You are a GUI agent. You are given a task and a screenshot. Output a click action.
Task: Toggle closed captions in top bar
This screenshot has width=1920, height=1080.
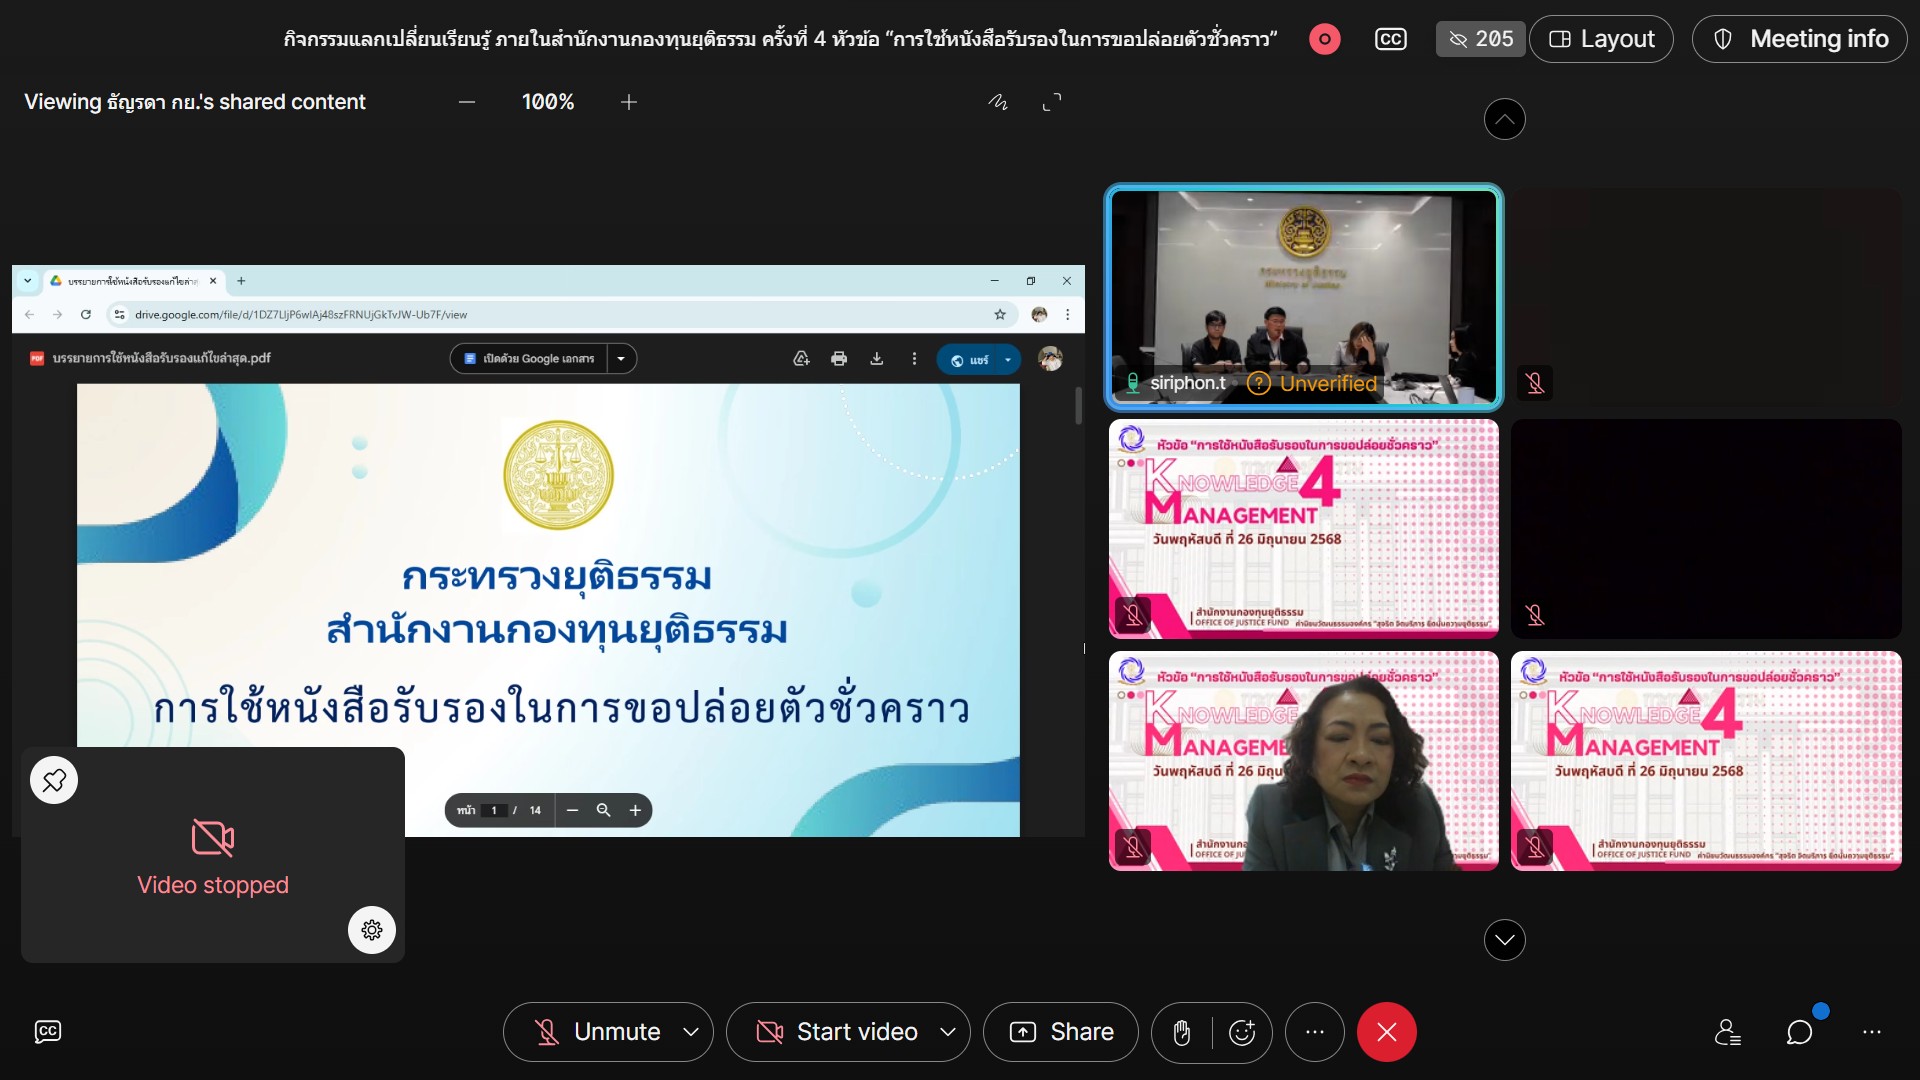tap(1391, 39)
